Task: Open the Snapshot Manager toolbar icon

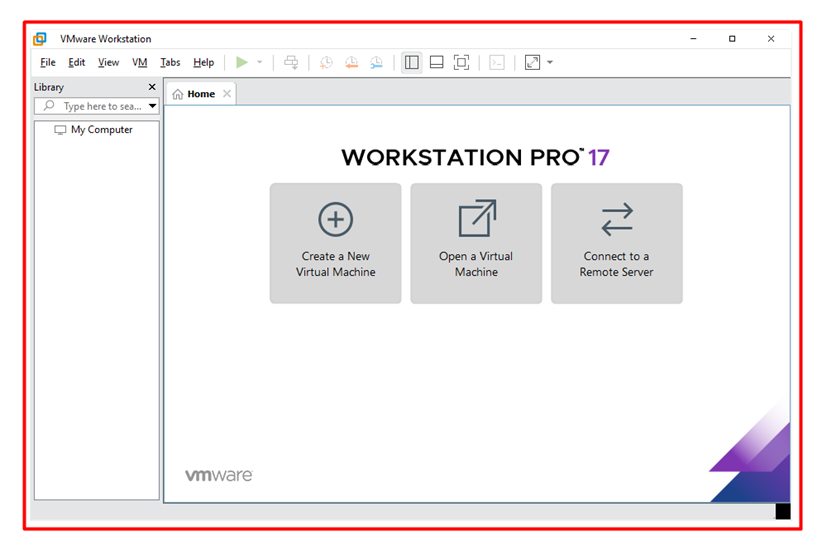Action: (376, 62)
